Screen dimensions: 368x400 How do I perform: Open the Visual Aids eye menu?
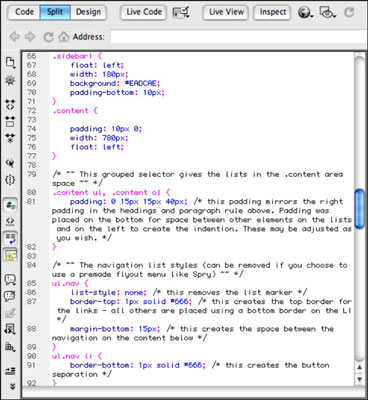coord(327,12)
